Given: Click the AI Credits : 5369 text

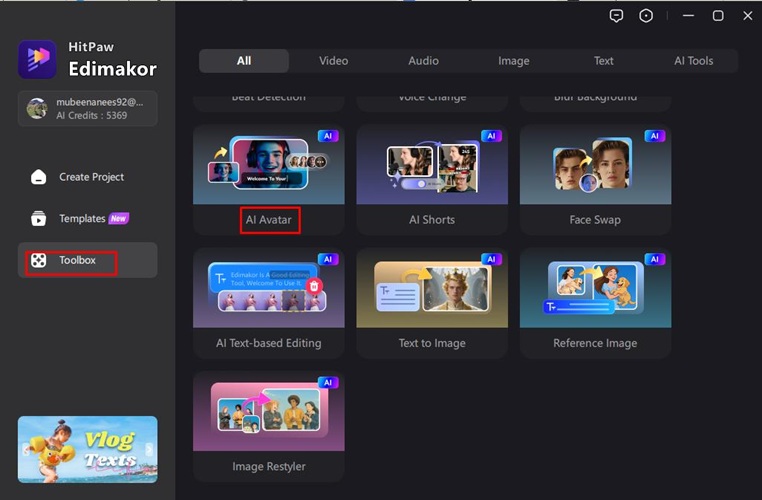Looking at the screenshot, I should coord(92,116).
